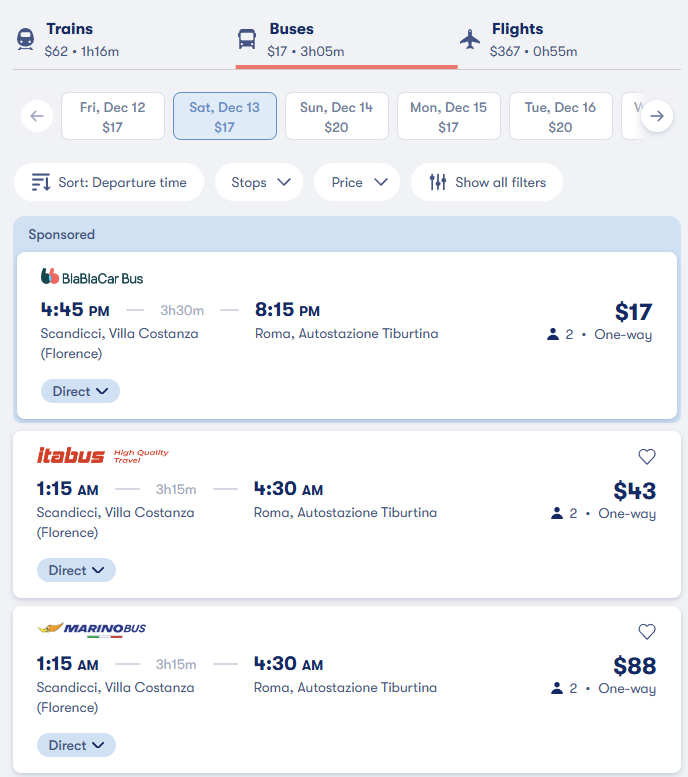Screen dimensions: 688x777
Task: Open the Sort: Departure time options
Action: pos(109,182)
